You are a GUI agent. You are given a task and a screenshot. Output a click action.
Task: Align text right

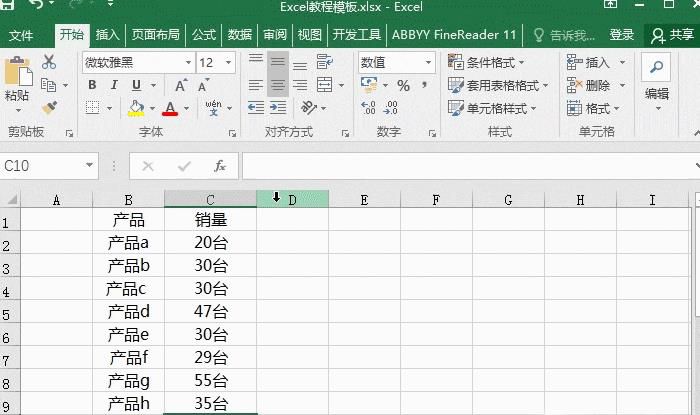point(300,85)
